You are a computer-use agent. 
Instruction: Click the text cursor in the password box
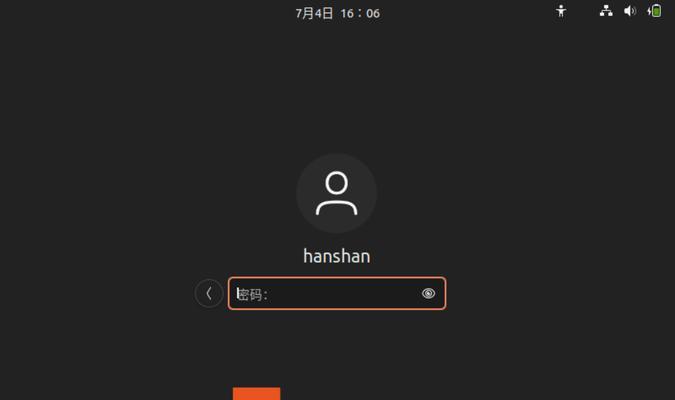tap(237, 294)
